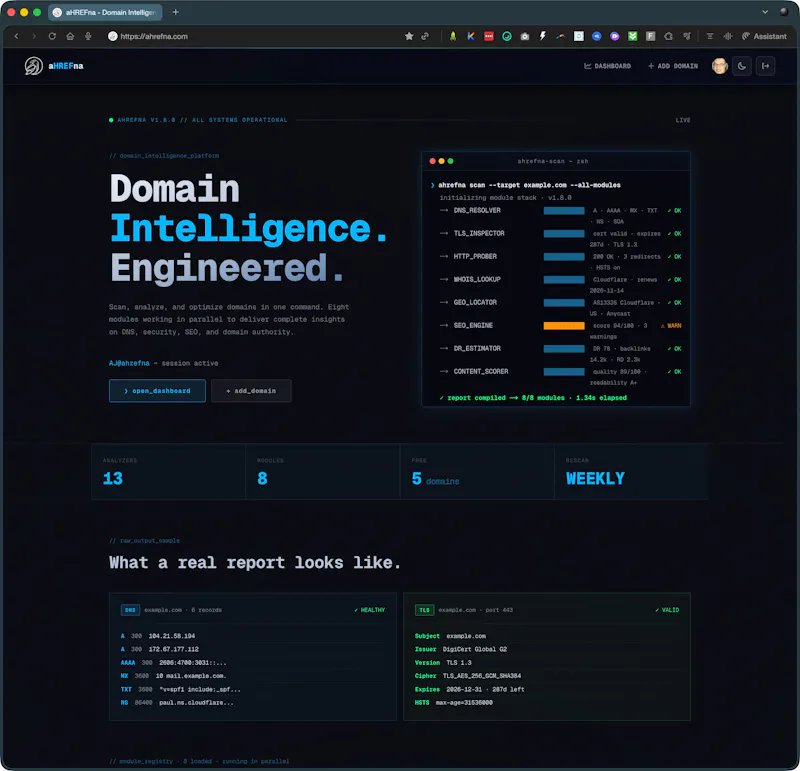Image resolution: width=800 pixels, height=771 pixels.
Task: Click the LIVE indicator label
Action: 683,120
